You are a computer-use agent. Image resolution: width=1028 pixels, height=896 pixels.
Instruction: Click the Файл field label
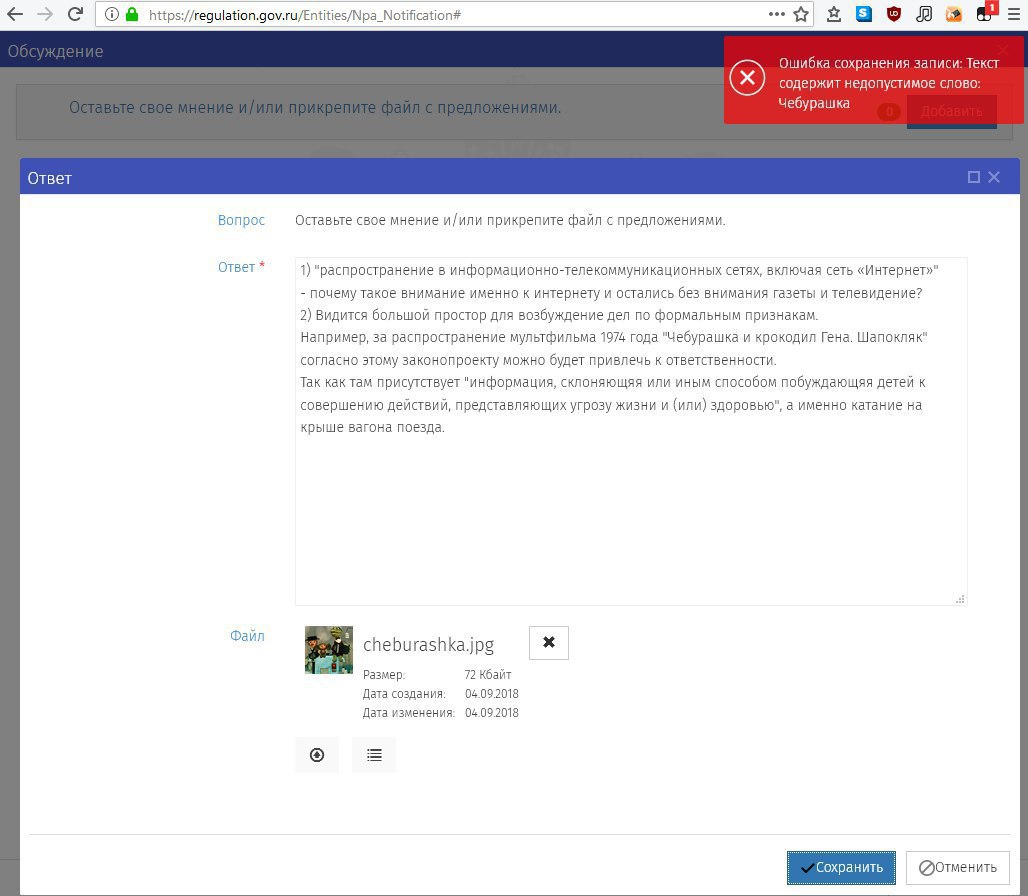point(247,635)
